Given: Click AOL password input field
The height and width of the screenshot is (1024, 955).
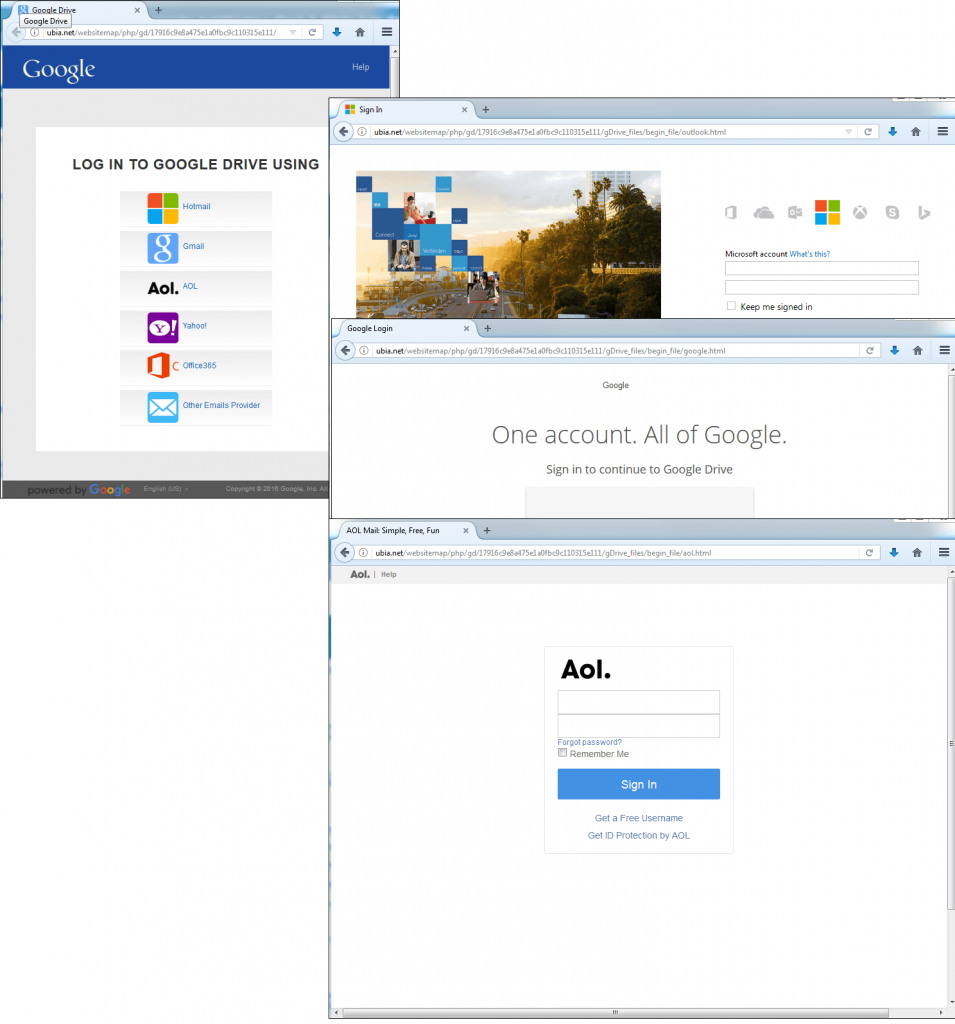Looking at the screenshot, I should [639, 726].
